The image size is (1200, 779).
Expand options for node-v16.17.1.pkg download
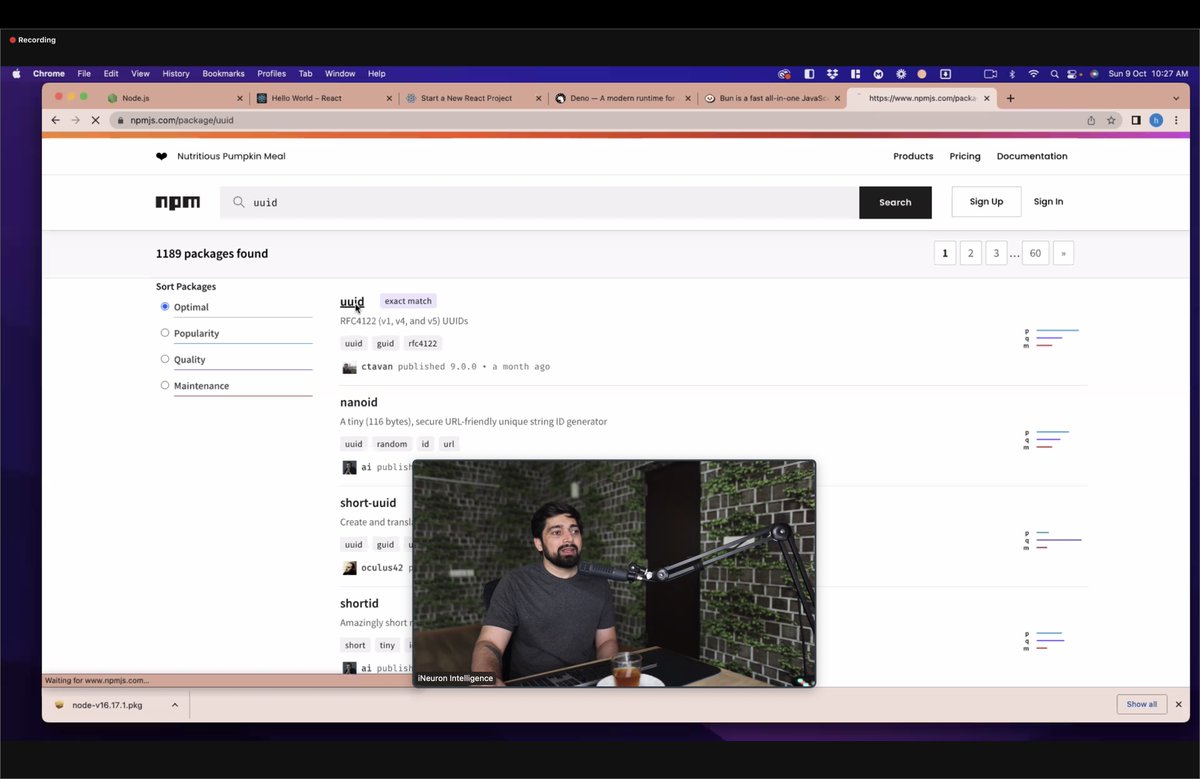[x=175, y=705]
